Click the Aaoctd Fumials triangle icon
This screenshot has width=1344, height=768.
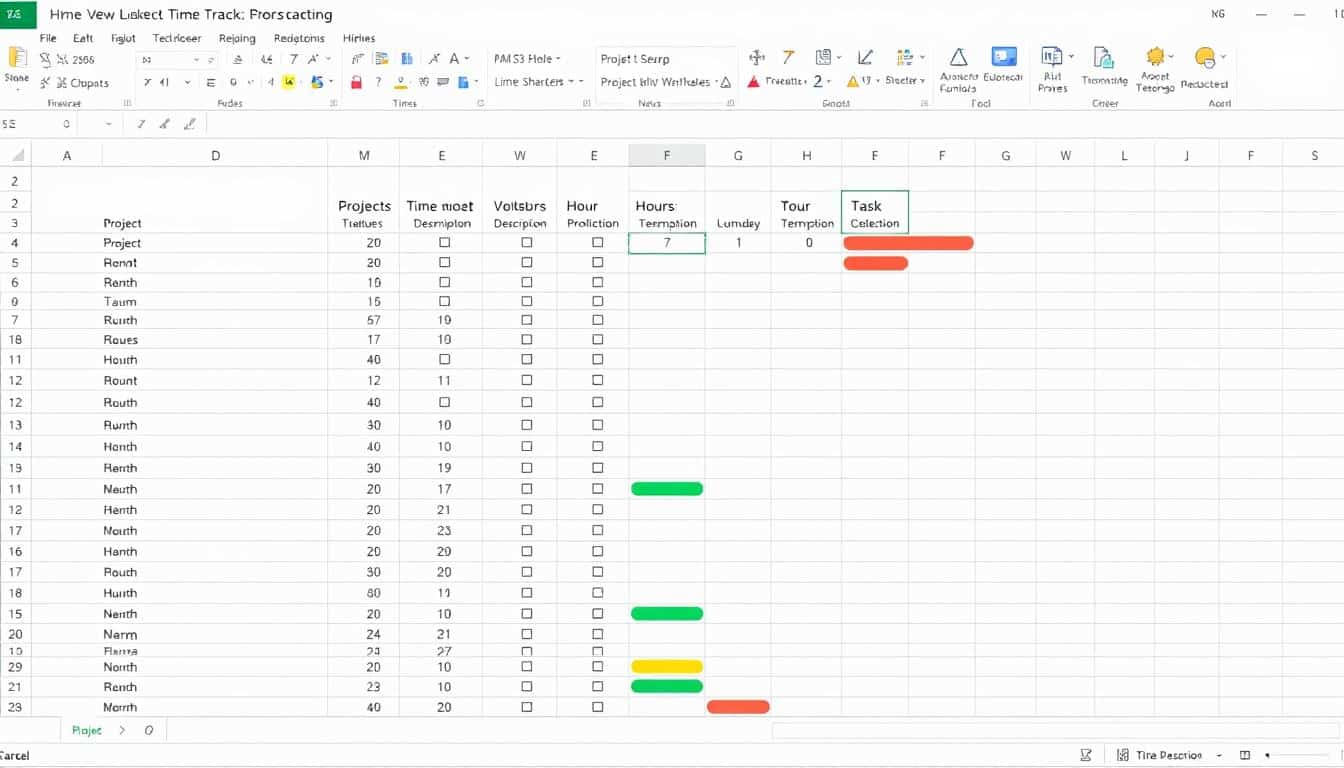click(958, 57)
